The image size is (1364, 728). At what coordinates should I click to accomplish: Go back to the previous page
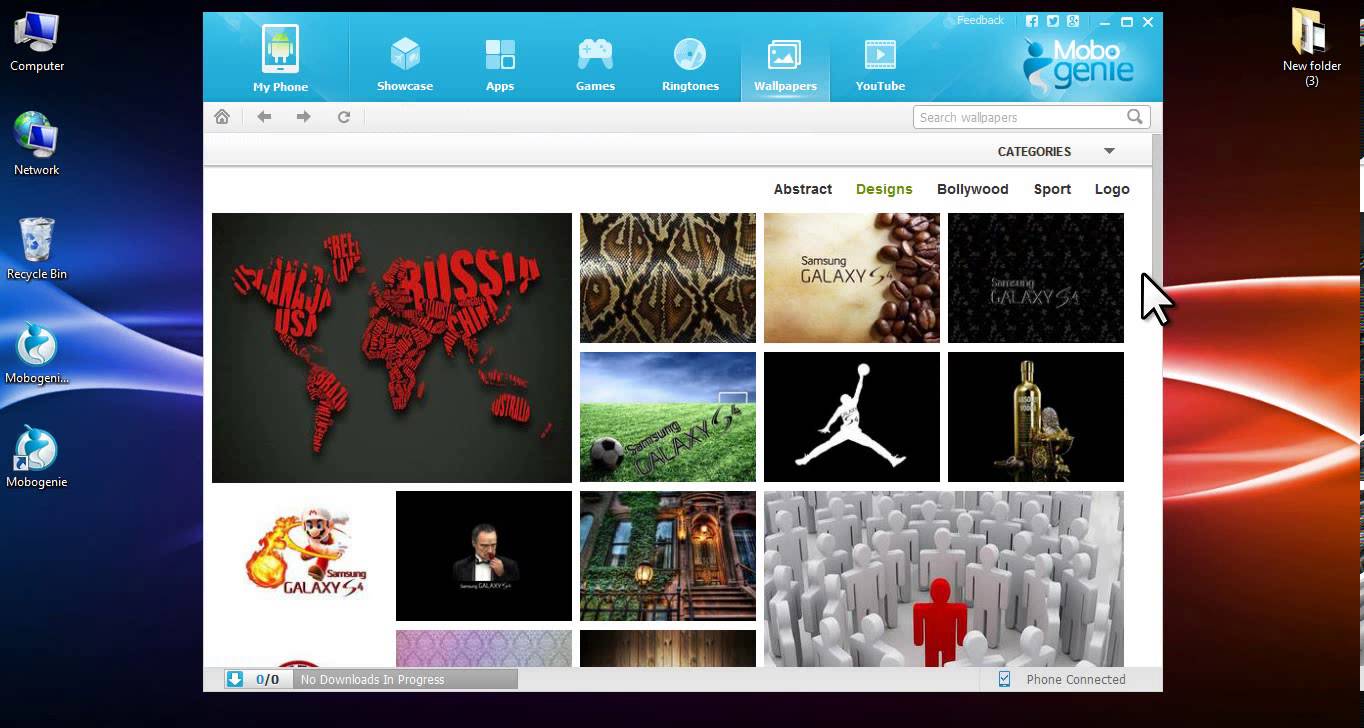click(x=264, y=117)
